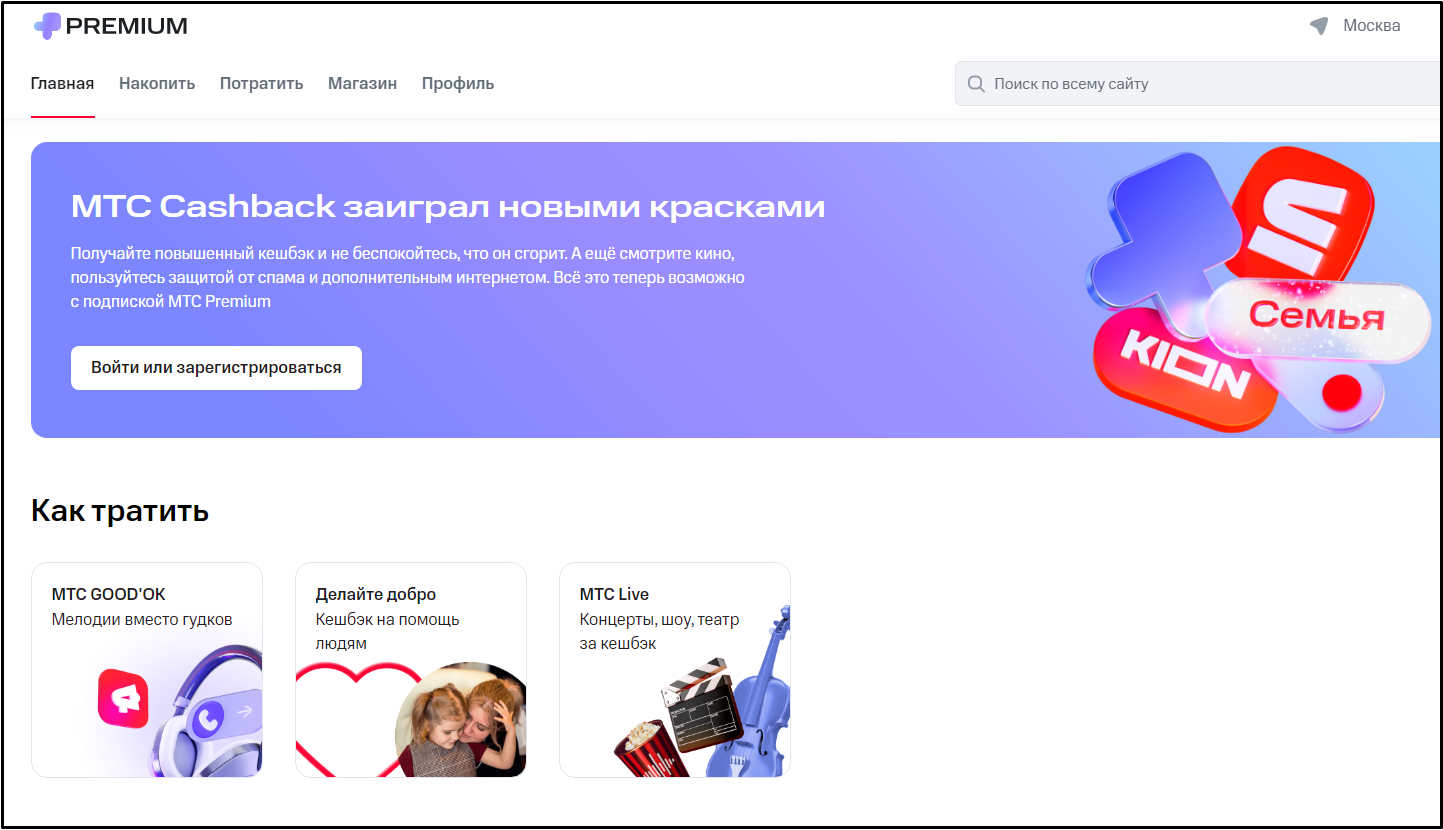Click Войти или зарегистрироваться button

(216, 368)
